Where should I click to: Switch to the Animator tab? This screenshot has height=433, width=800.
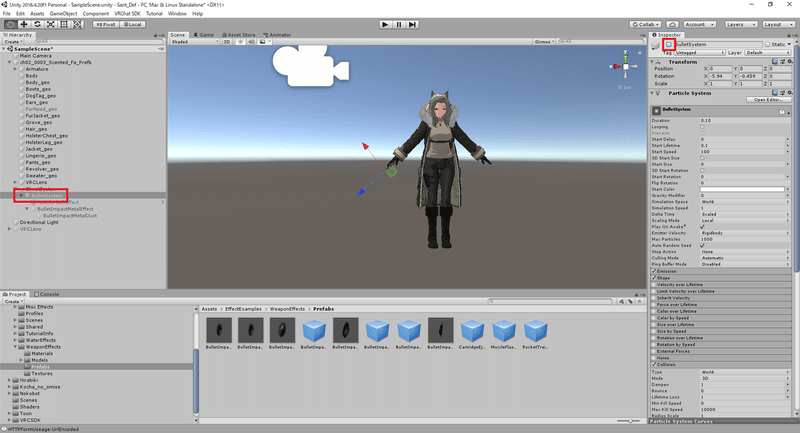click(277, 35)
